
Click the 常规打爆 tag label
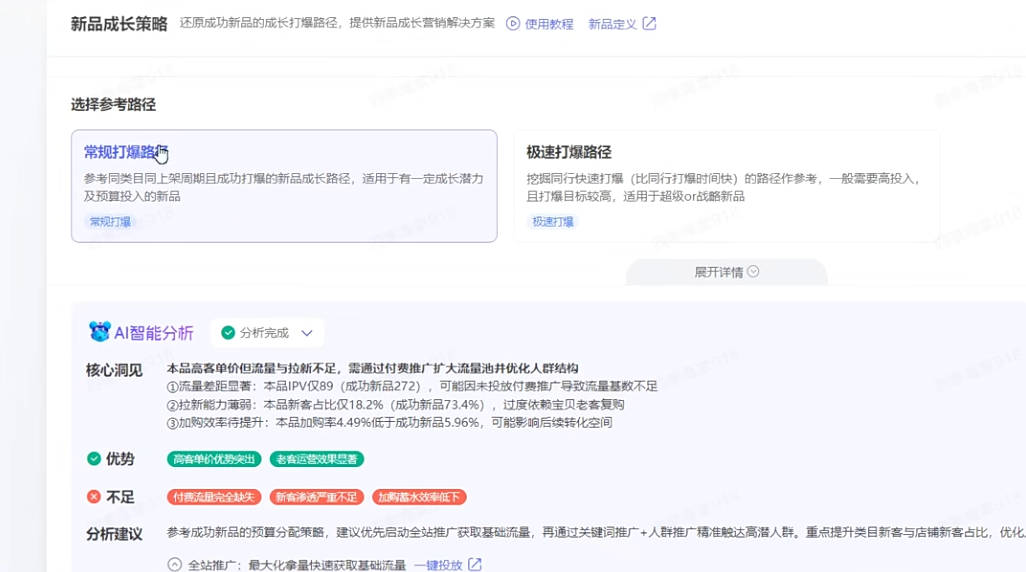(110, 222)
